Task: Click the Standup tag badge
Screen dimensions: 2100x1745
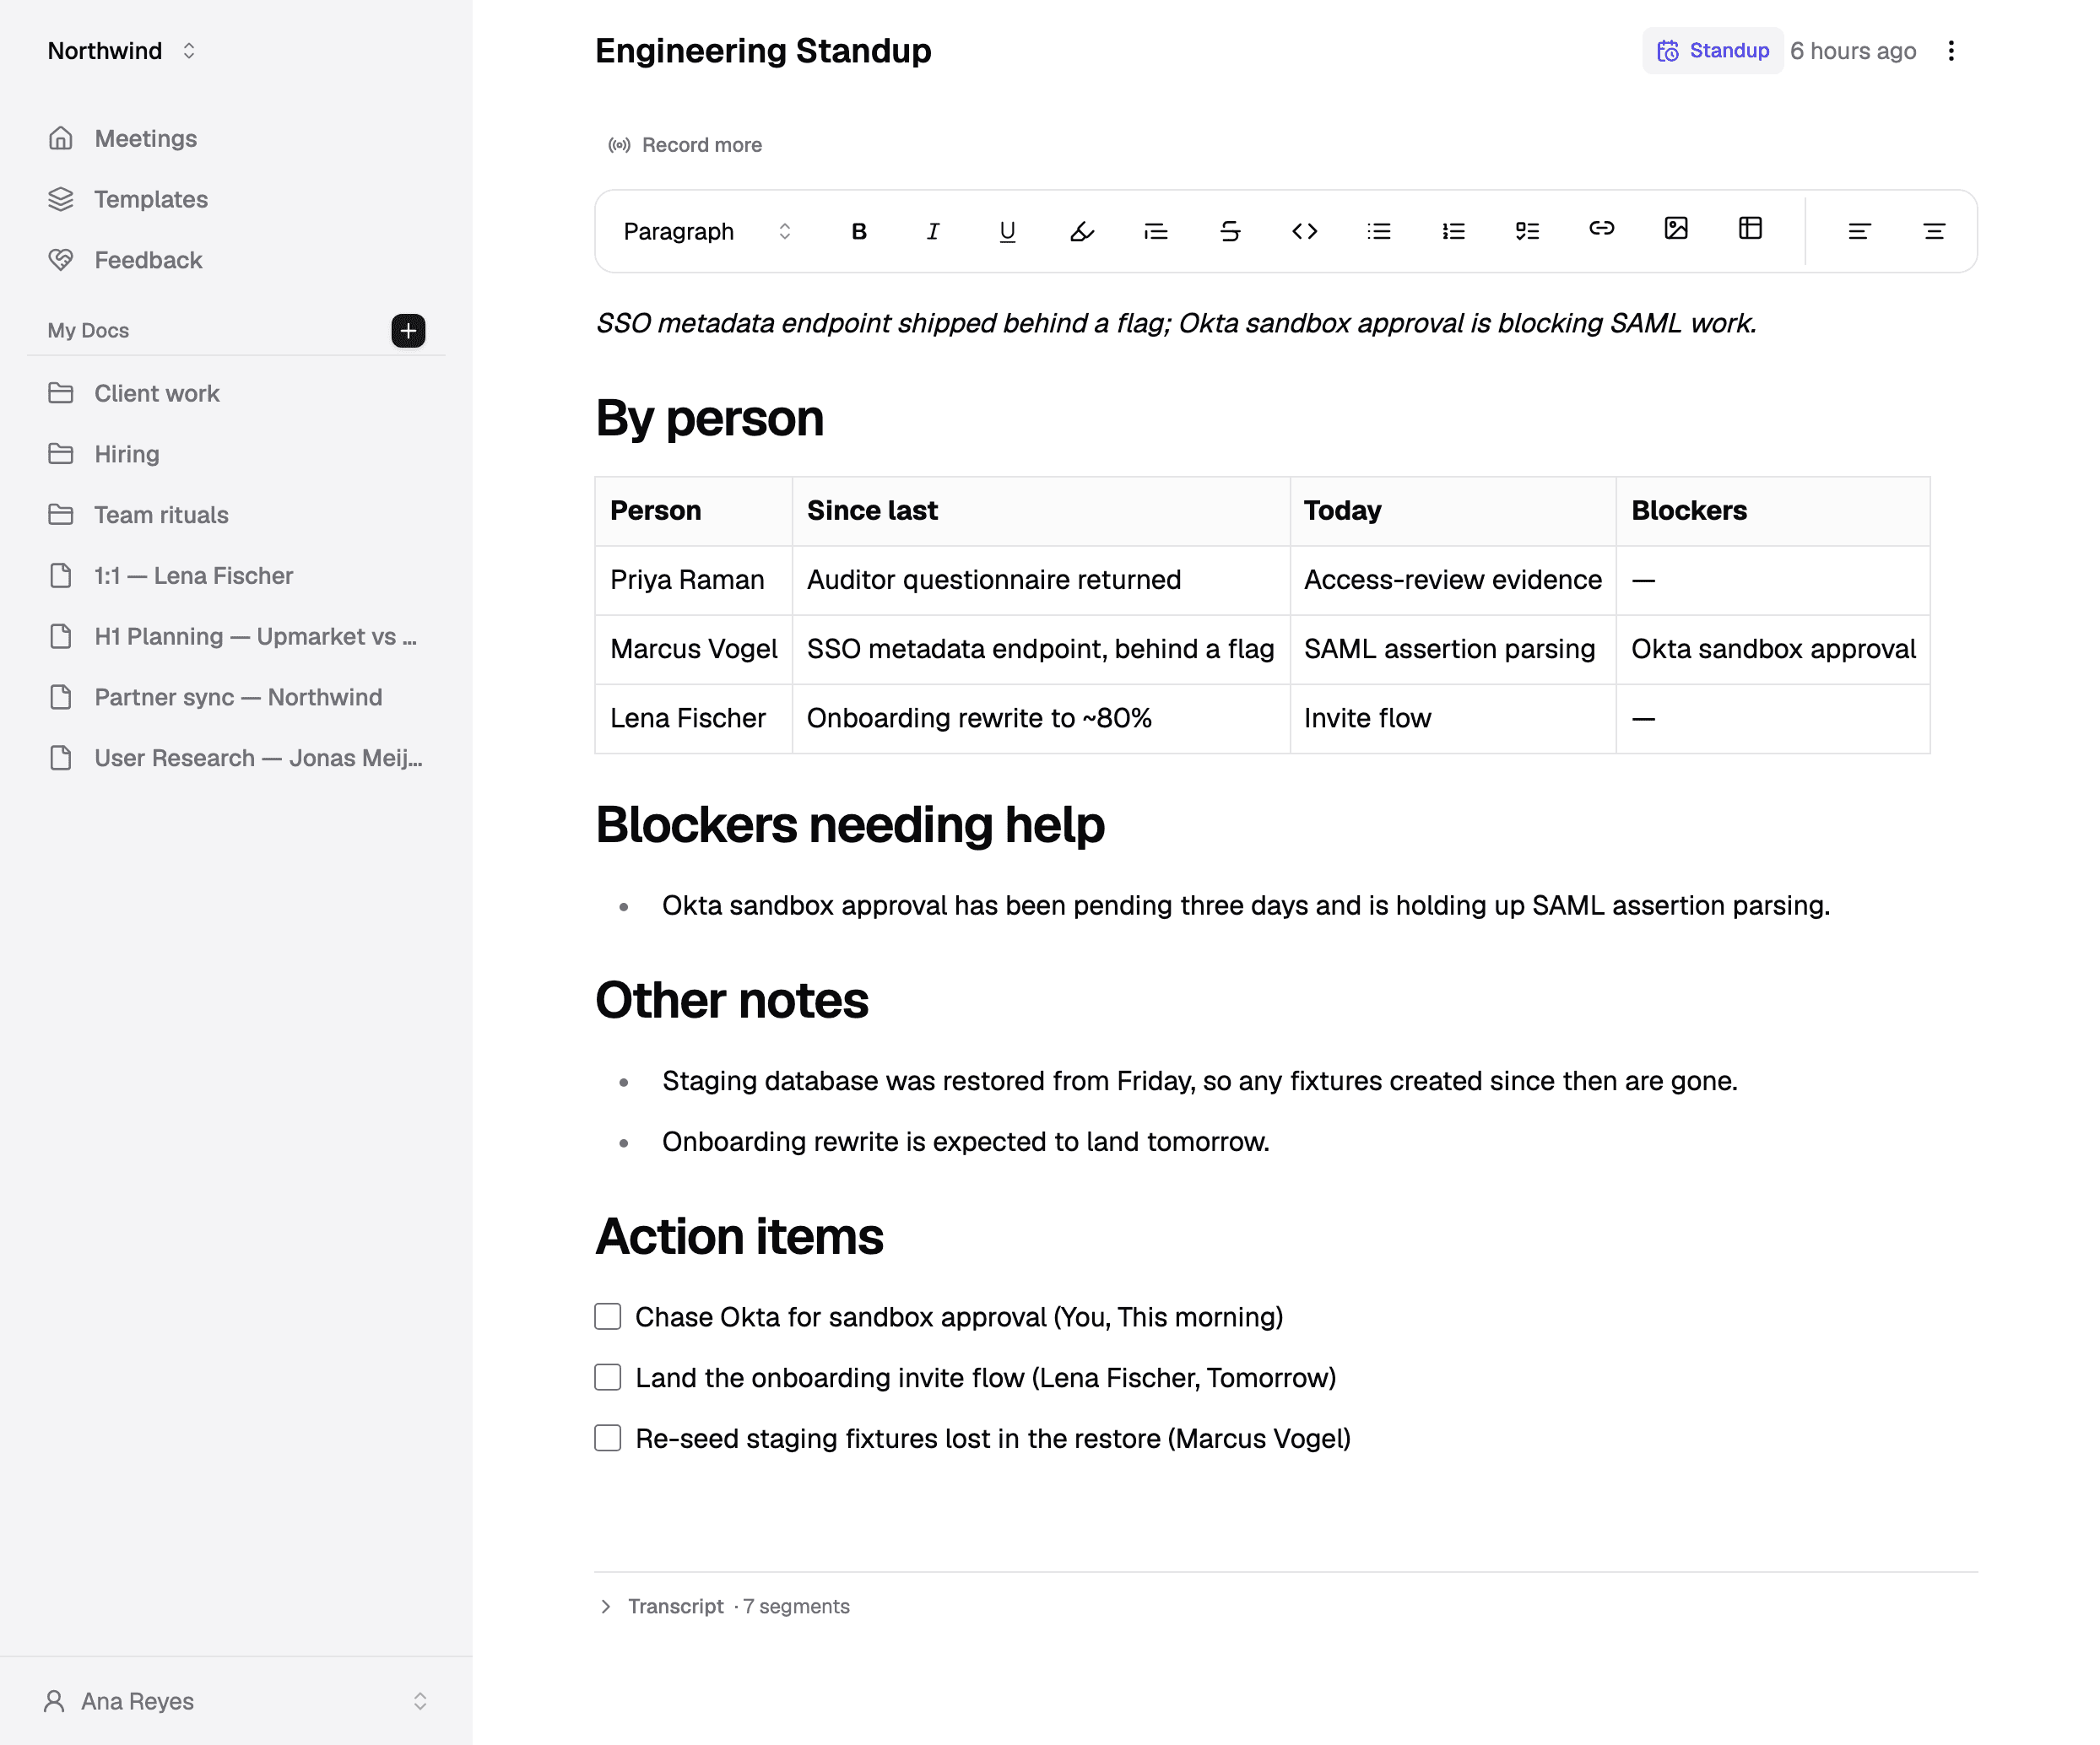Action: 1713,51
